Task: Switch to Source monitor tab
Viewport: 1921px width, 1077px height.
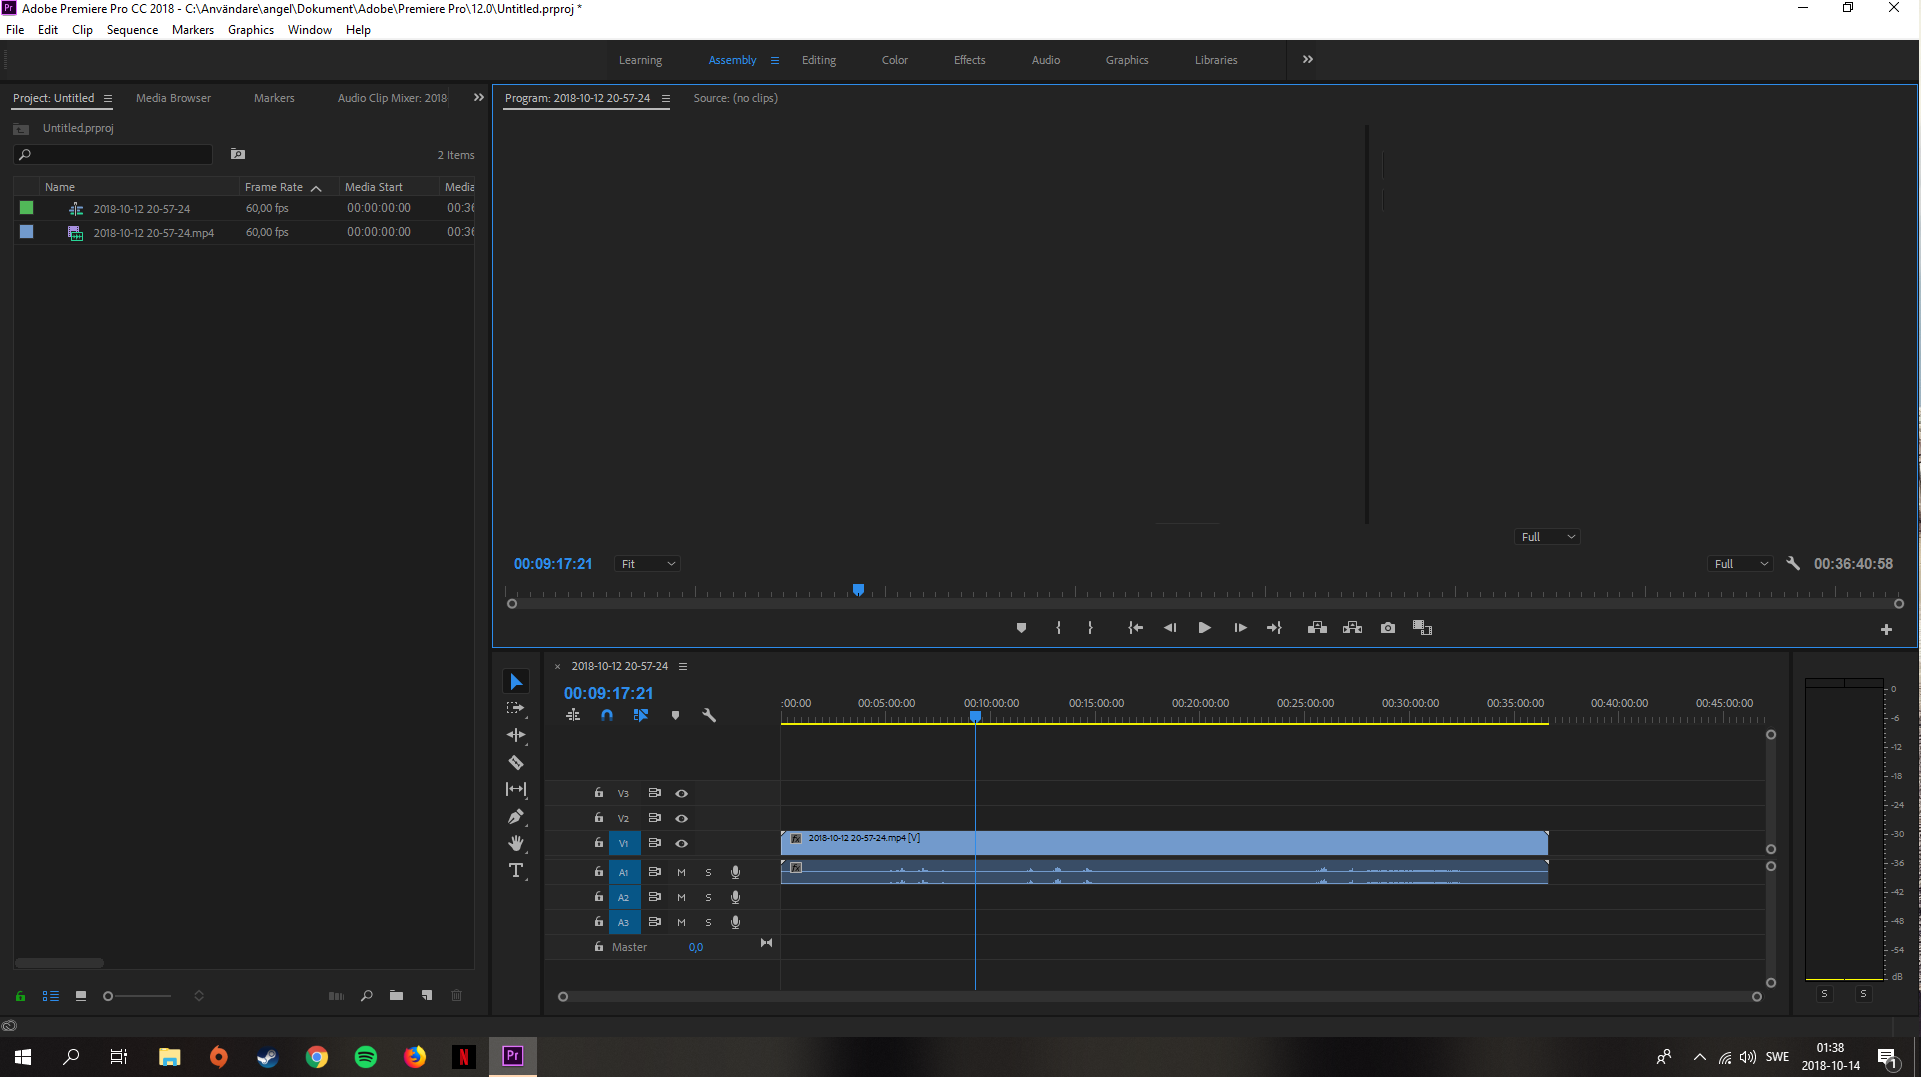Action: pos(736,98)
